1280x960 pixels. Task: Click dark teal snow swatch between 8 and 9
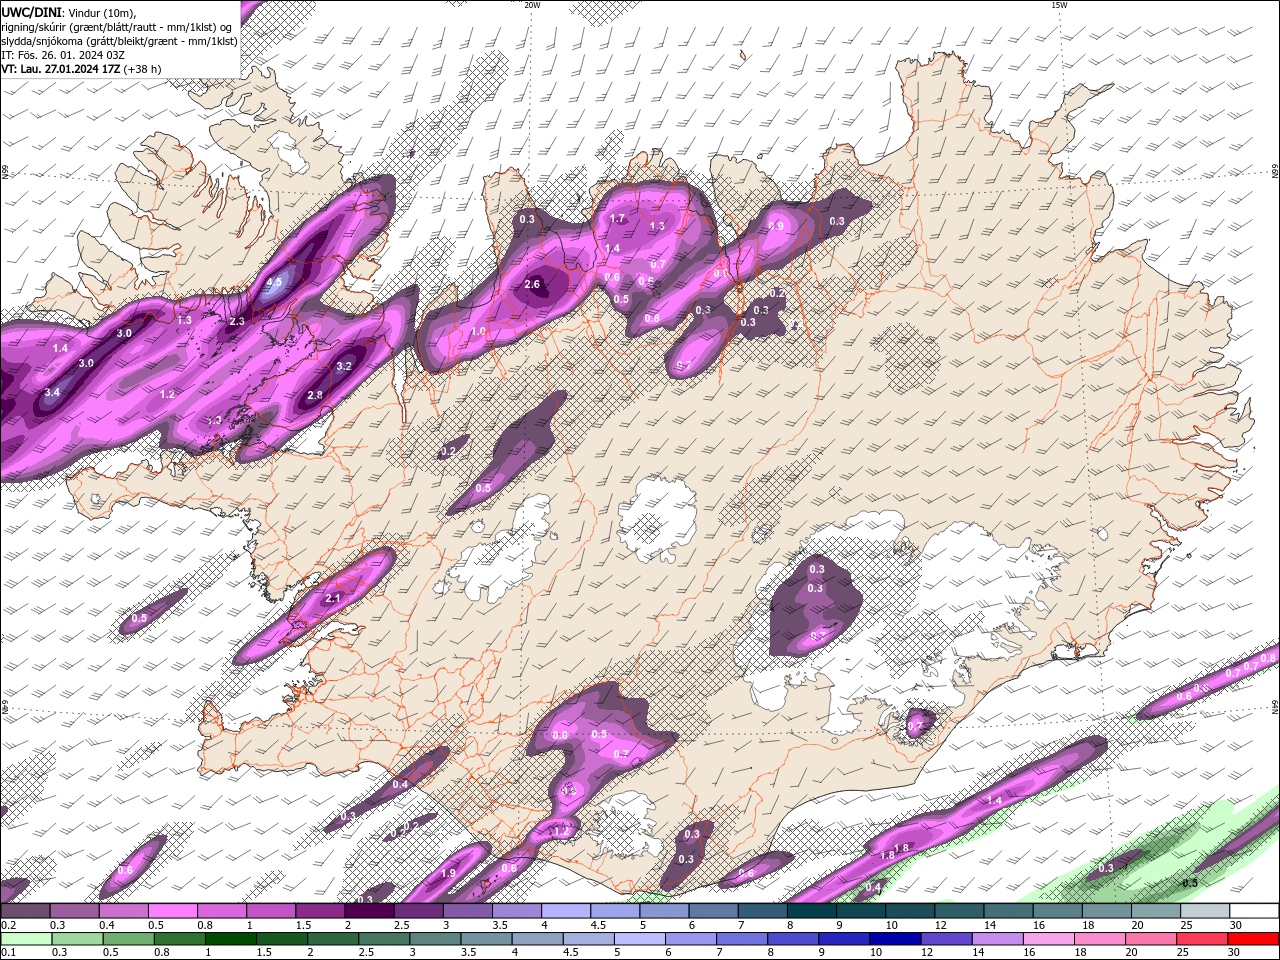coord(812,911)
